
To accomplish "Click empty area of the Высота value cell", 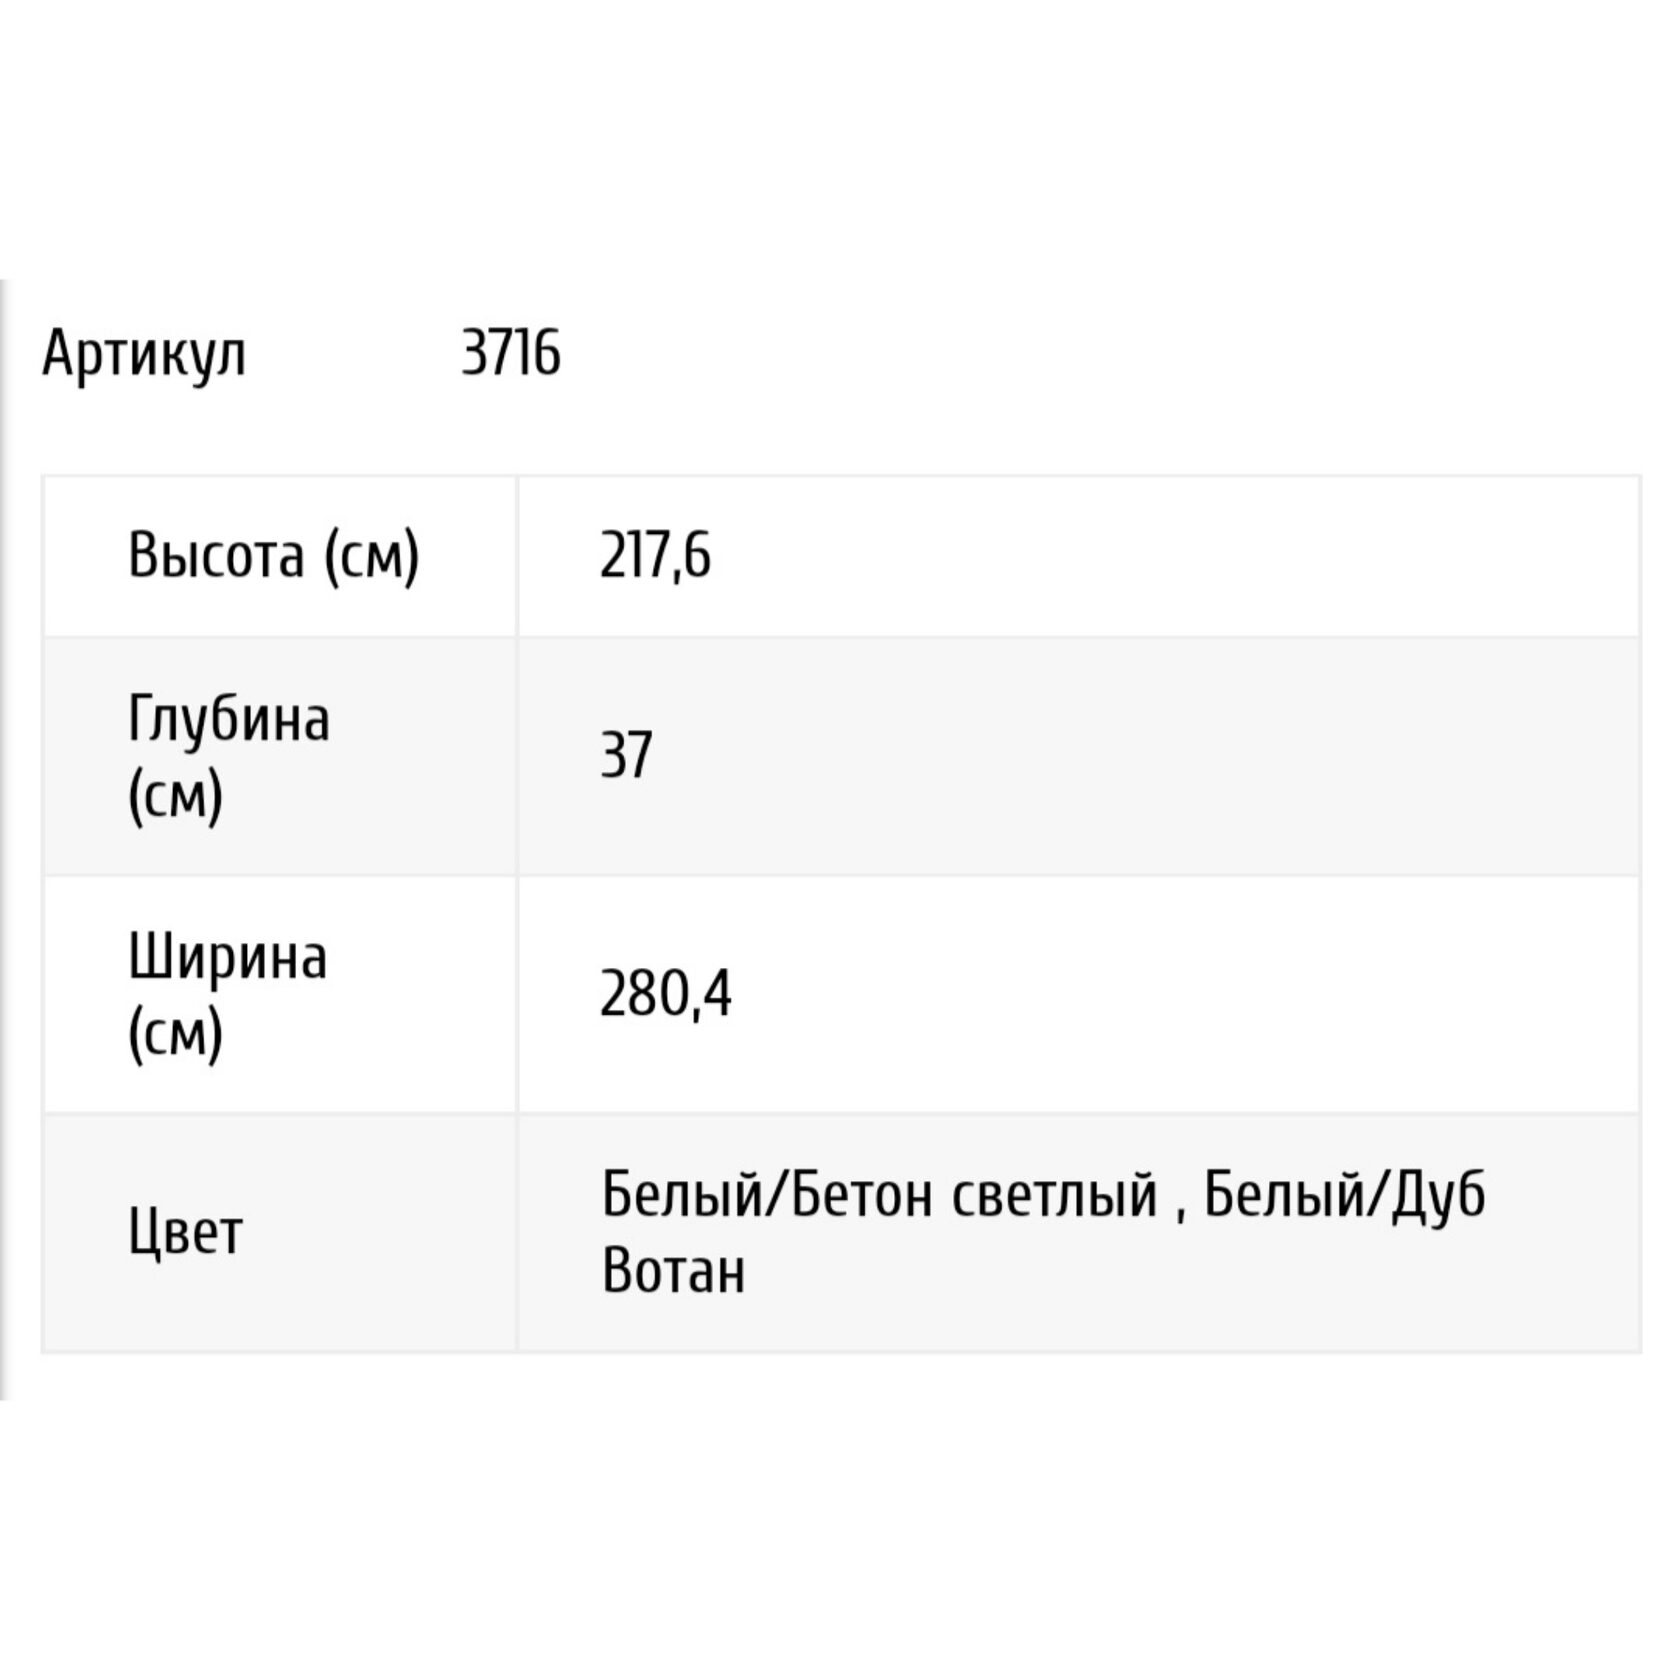I will click(1170, 556).
